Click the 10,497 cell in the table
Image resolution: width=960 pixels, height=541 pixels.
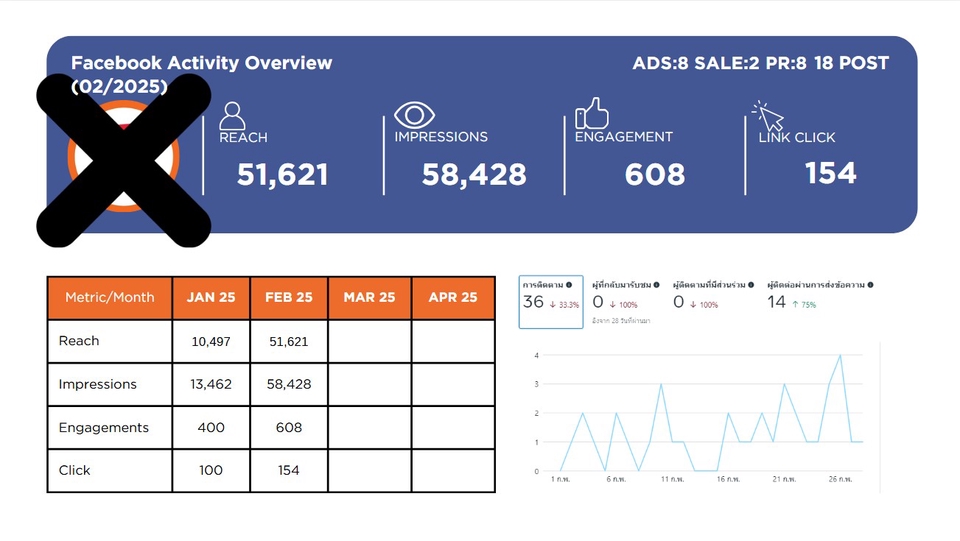click(211, 341)
